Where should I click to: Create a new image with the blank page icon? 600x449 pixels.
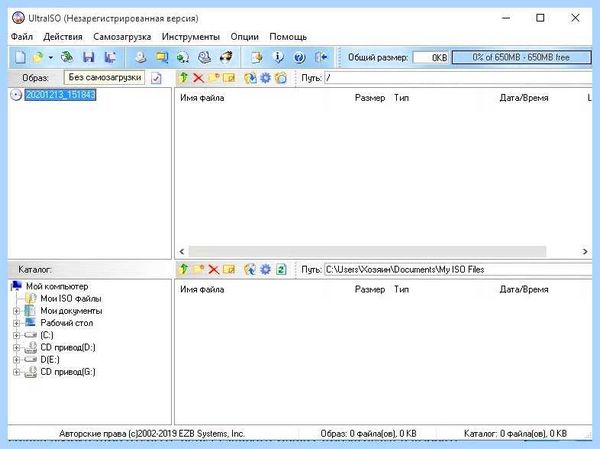pos(20,57)
